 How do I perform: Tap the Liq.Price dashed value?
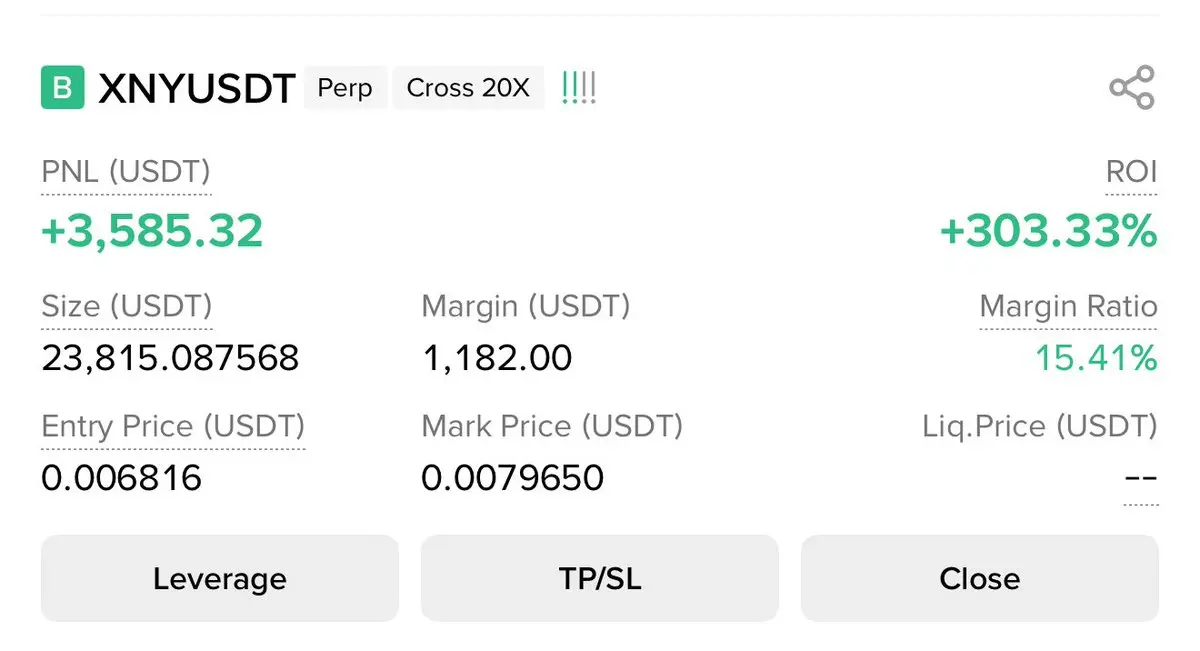(1141, 477)
